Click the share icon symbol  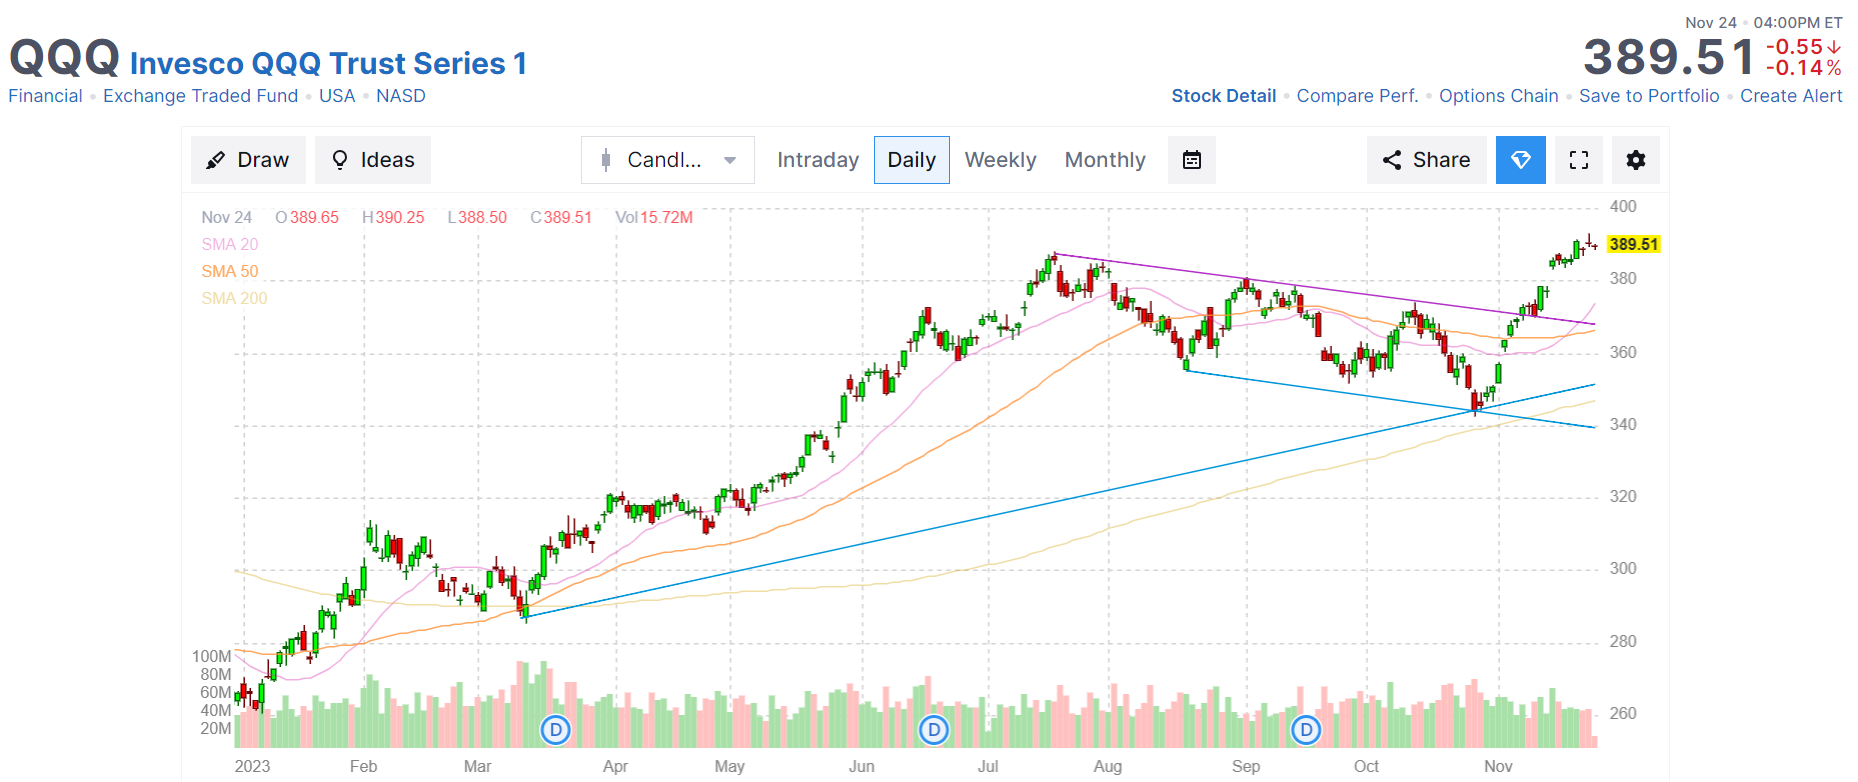pyautogui.click(x=1392, y=160)
